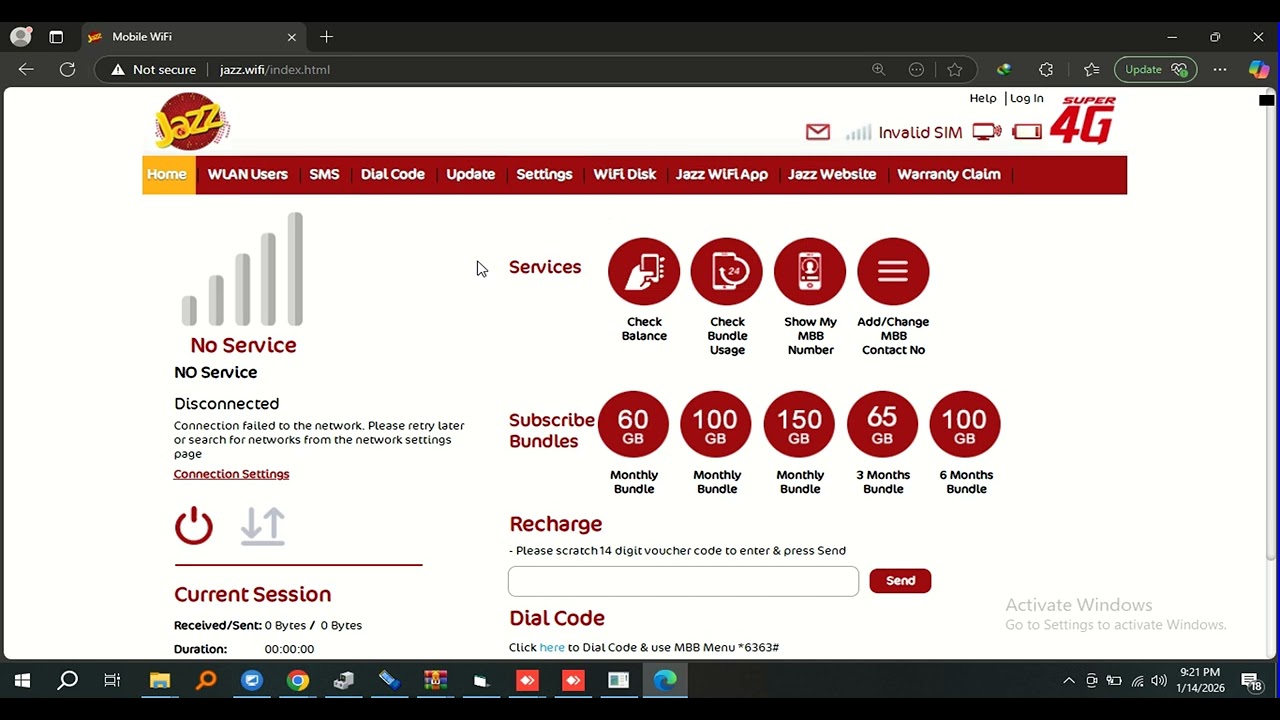Click the taskbar clock showing 9:21 PM

[x=1200, y=680]
